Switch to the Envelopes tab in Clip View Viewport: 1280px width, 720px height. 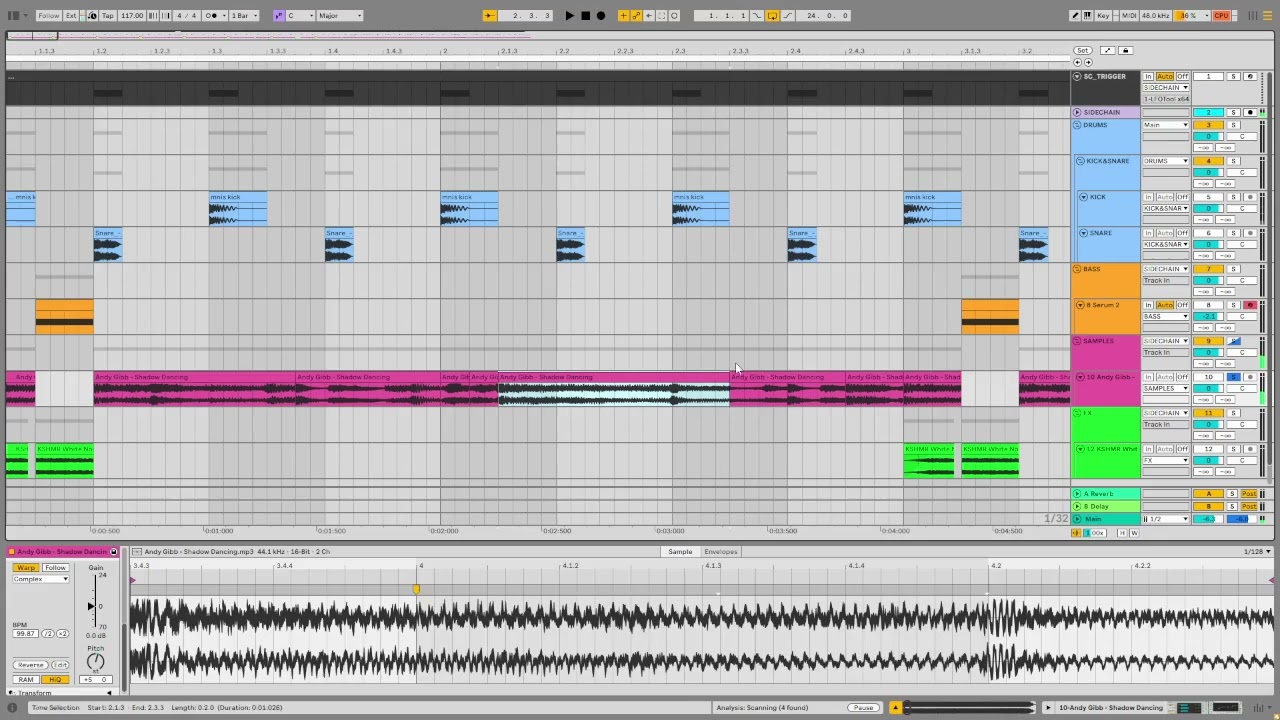click(721, 552)
